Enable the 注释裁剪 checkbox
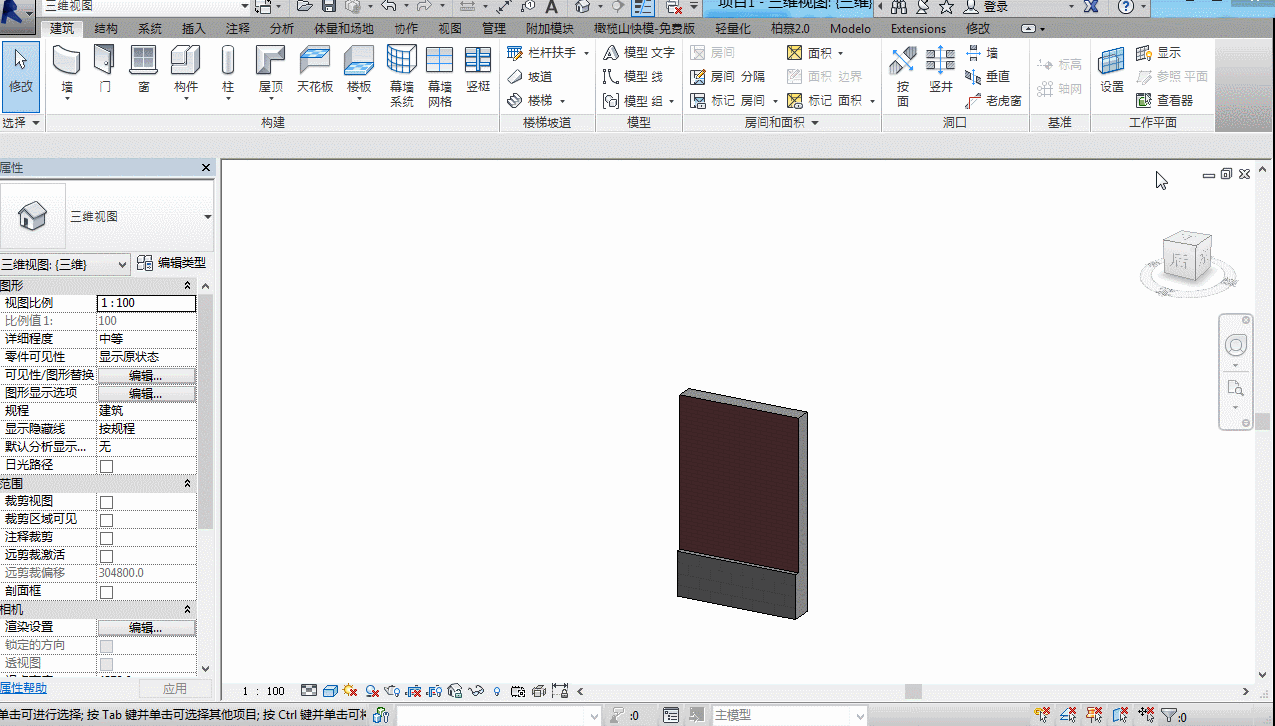The width and height of the screenshot is (1275, 726). tap(106, 538)
